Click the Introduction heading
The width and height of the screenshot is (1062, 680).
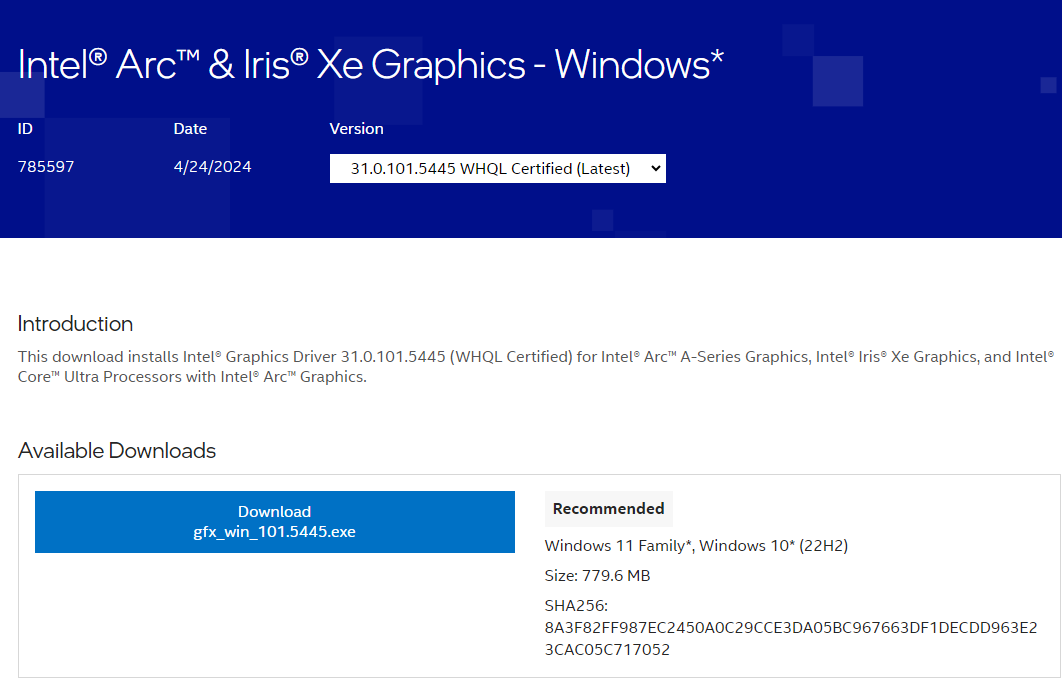(x=75, y=324)
